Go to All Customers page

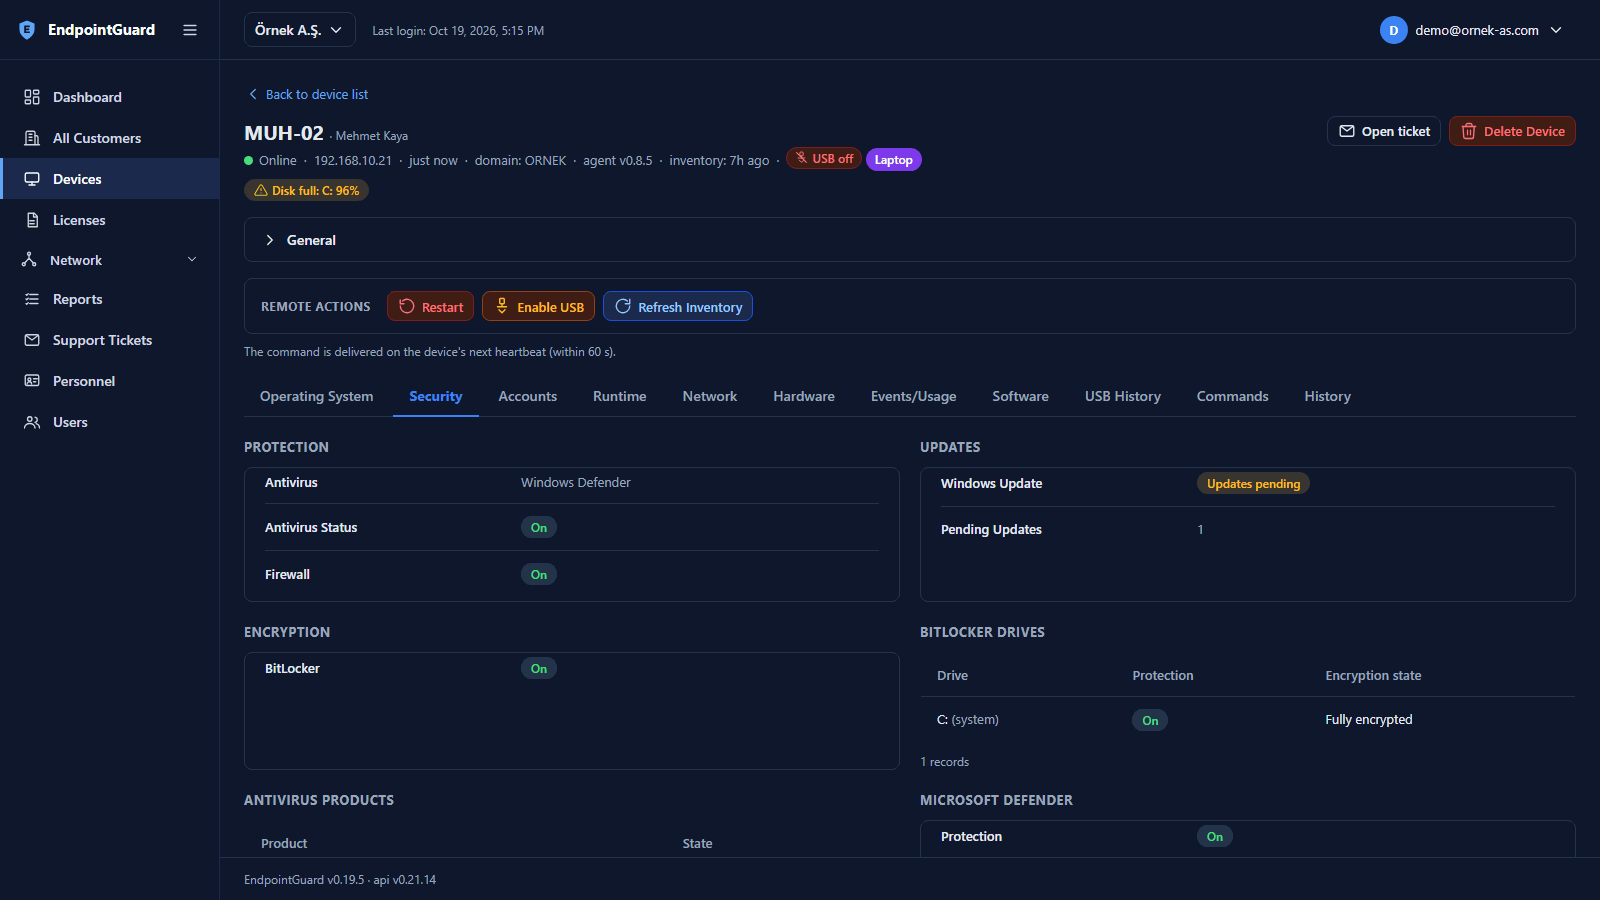pos(110,138)
